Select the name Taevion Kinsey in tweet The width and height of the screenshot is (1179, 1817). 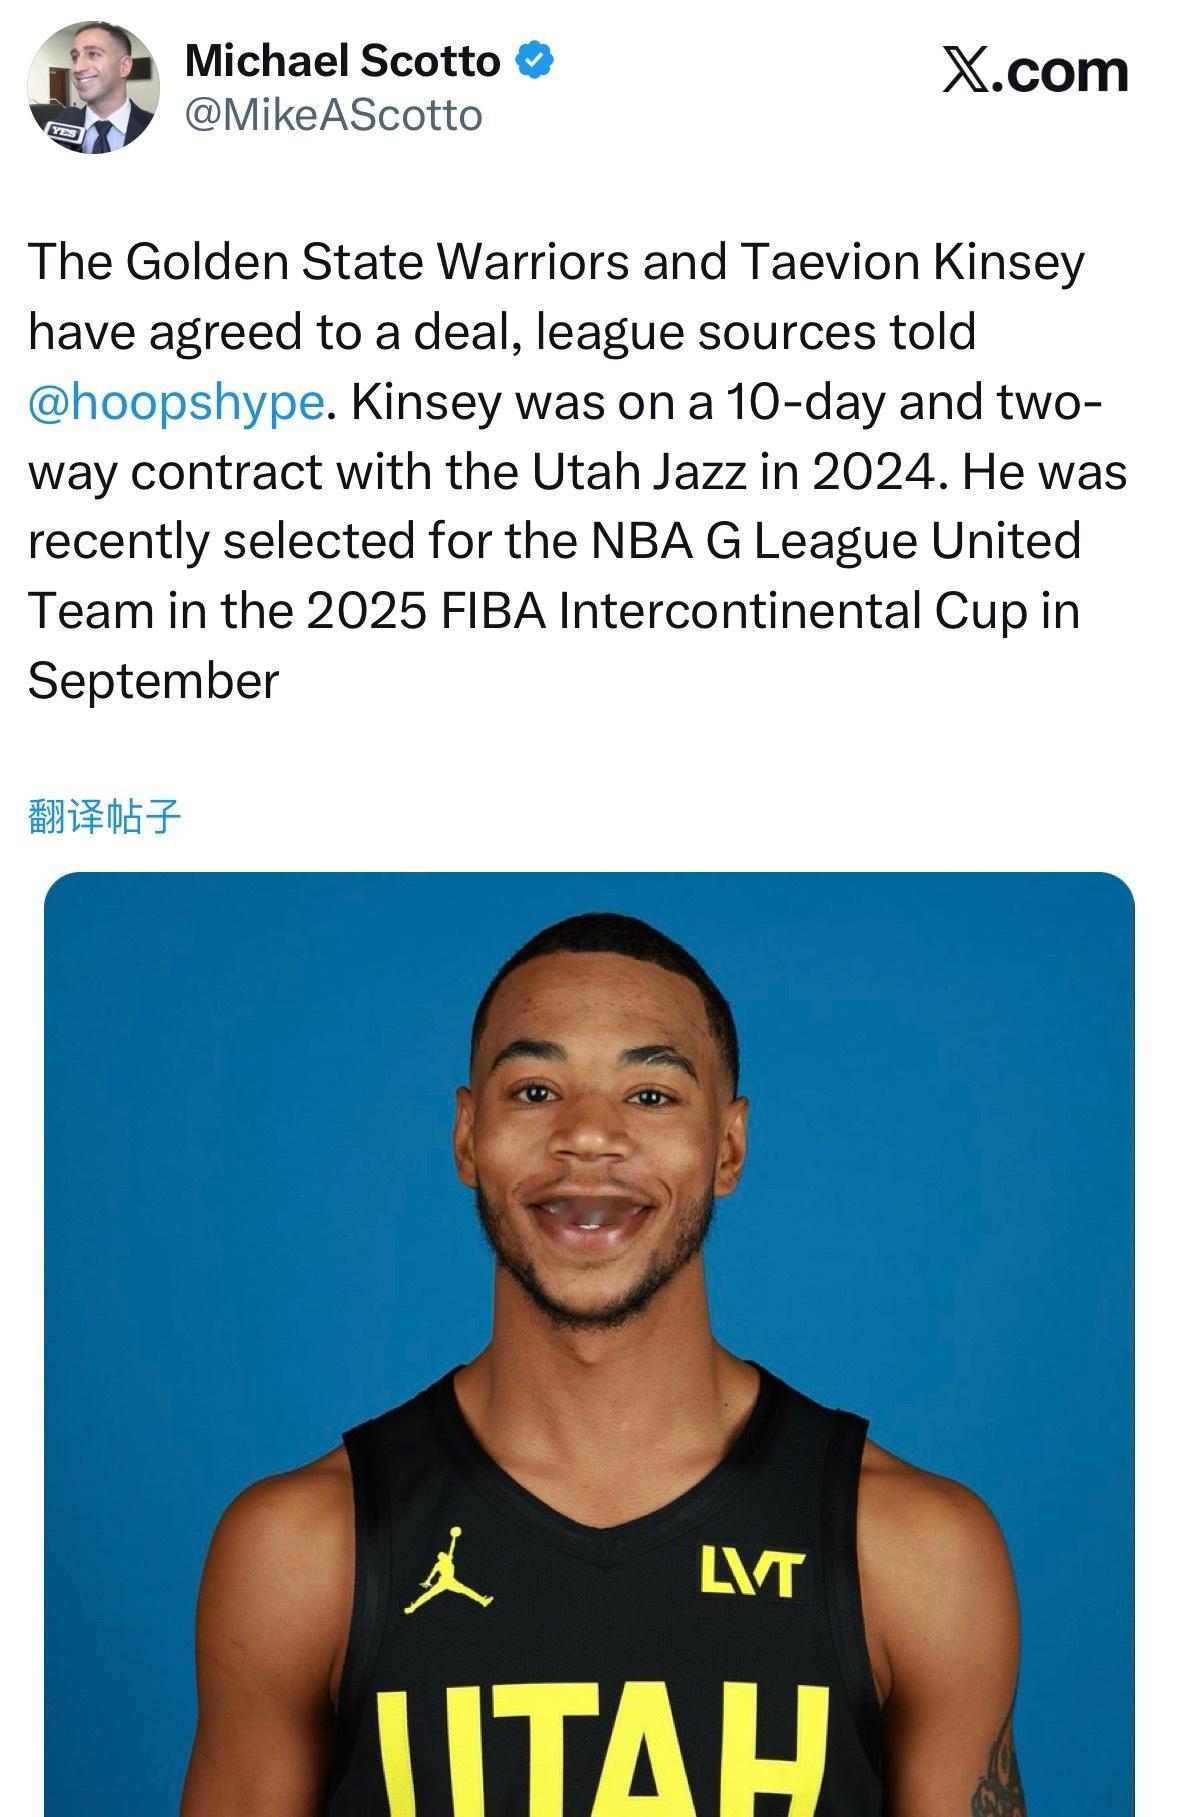tap(912, 262)
